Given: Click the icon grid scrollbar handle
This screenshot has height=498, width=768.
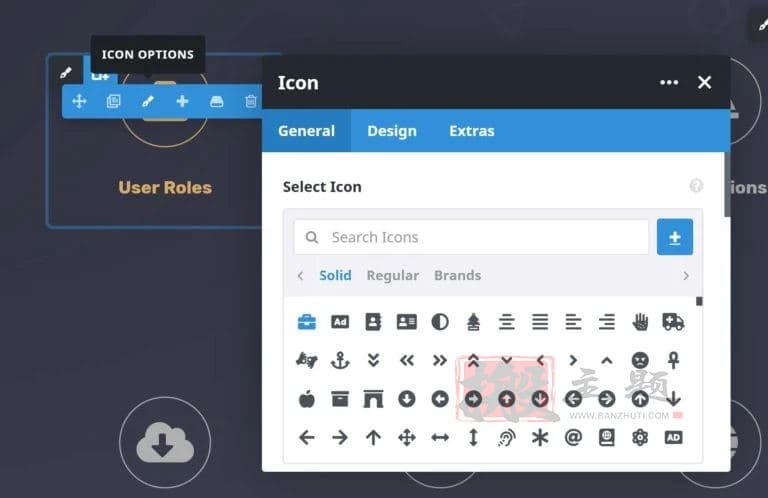Looking at the screenshot, I should (699, 301).
